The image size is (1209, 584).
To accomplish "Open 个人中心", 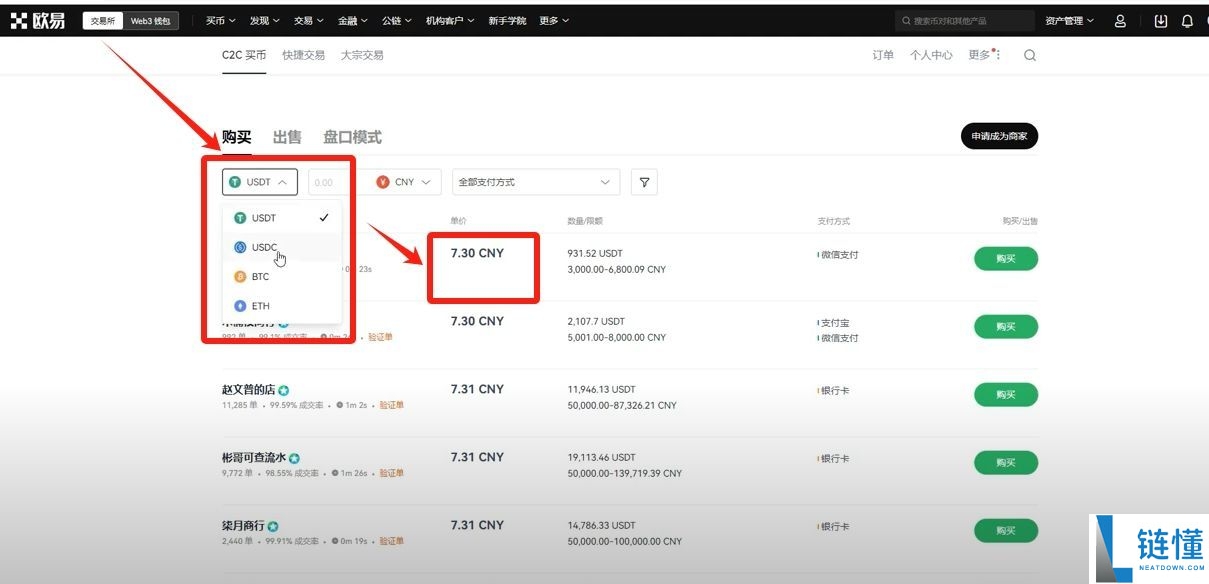I will (x=931, y=55).
